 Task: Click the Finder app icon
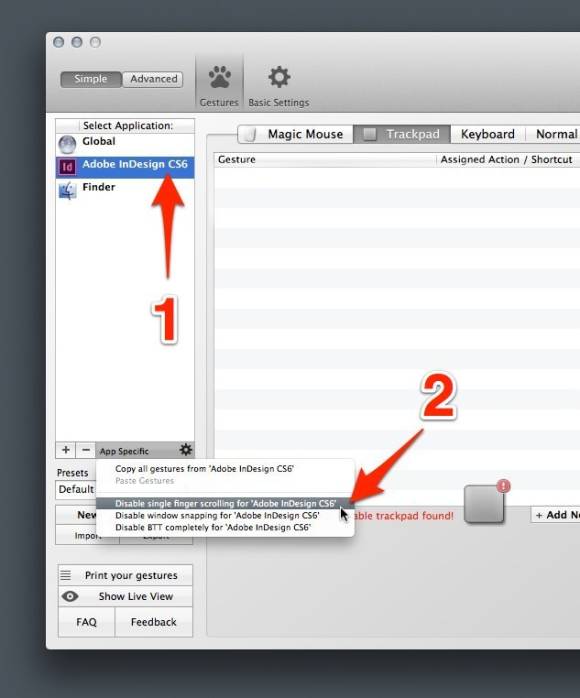[x=67, y=191]
